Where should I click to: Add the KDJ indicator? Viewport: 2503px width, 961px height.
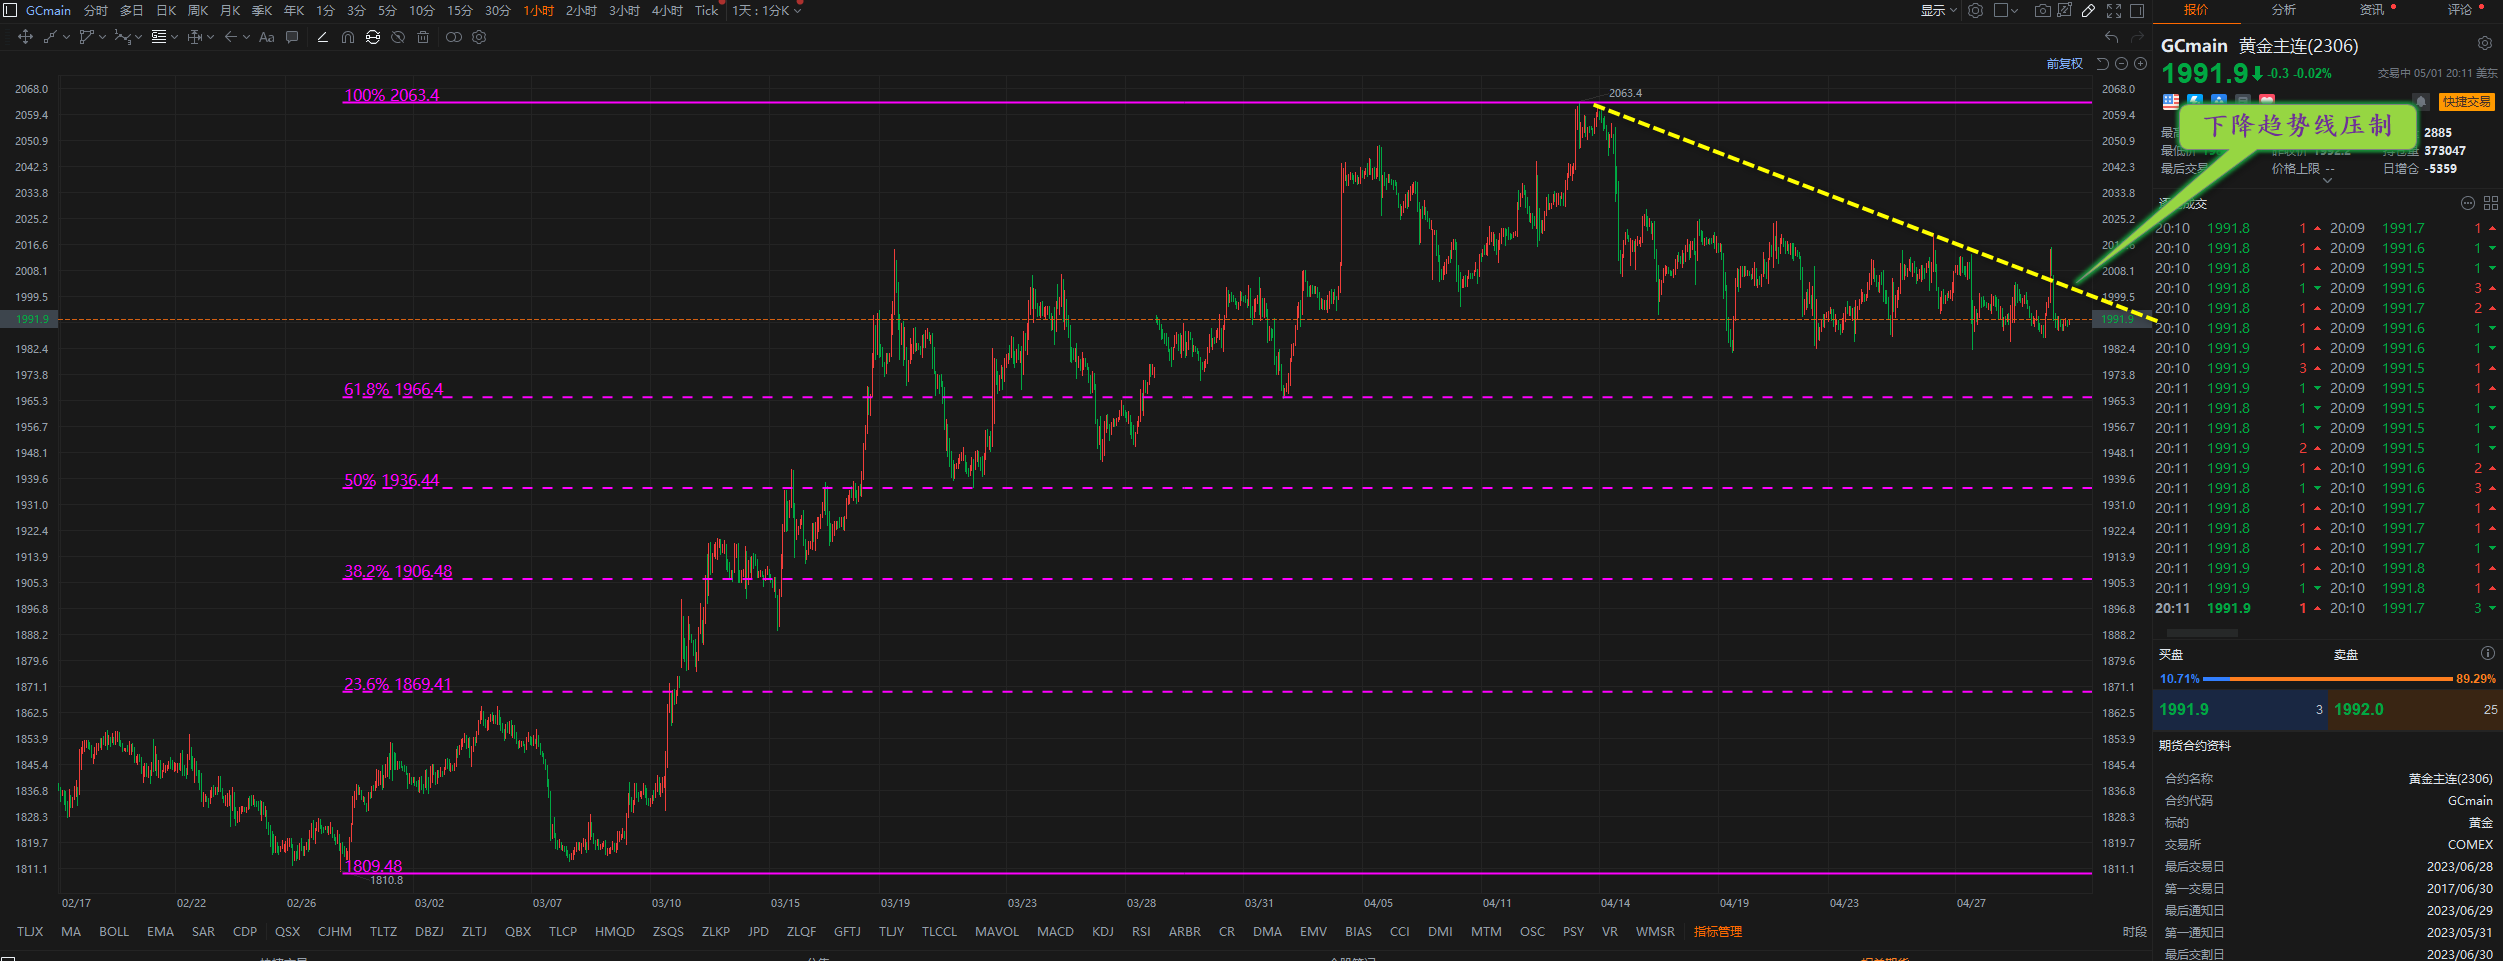tap(1103, 931)
